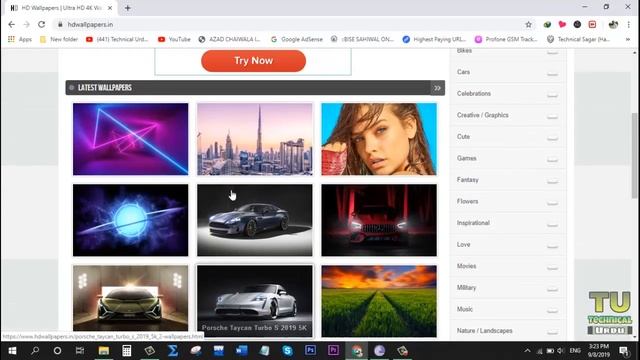The width and height of the screenshot is (640, 360).
Task: Open the woman portrait wallpaper thumbnail
Action: [x=379, y=139]
